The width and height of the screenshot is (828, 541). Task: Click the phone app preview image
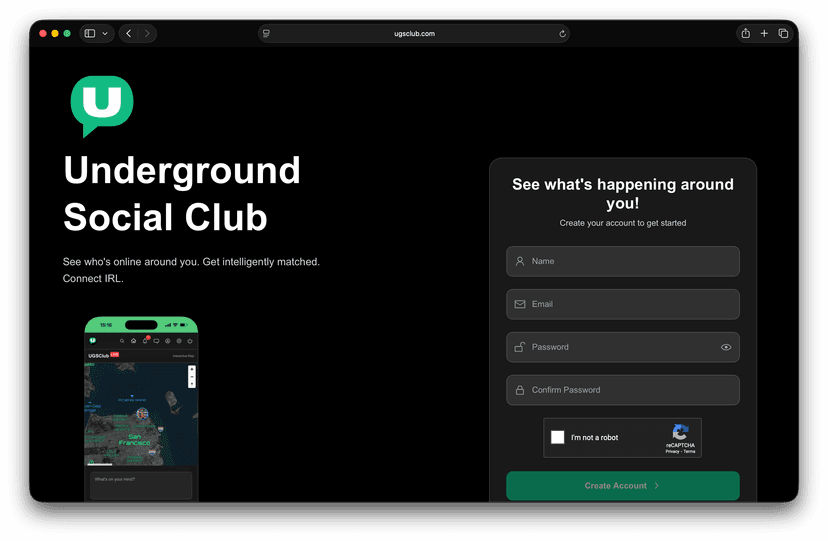click(141, 409)
